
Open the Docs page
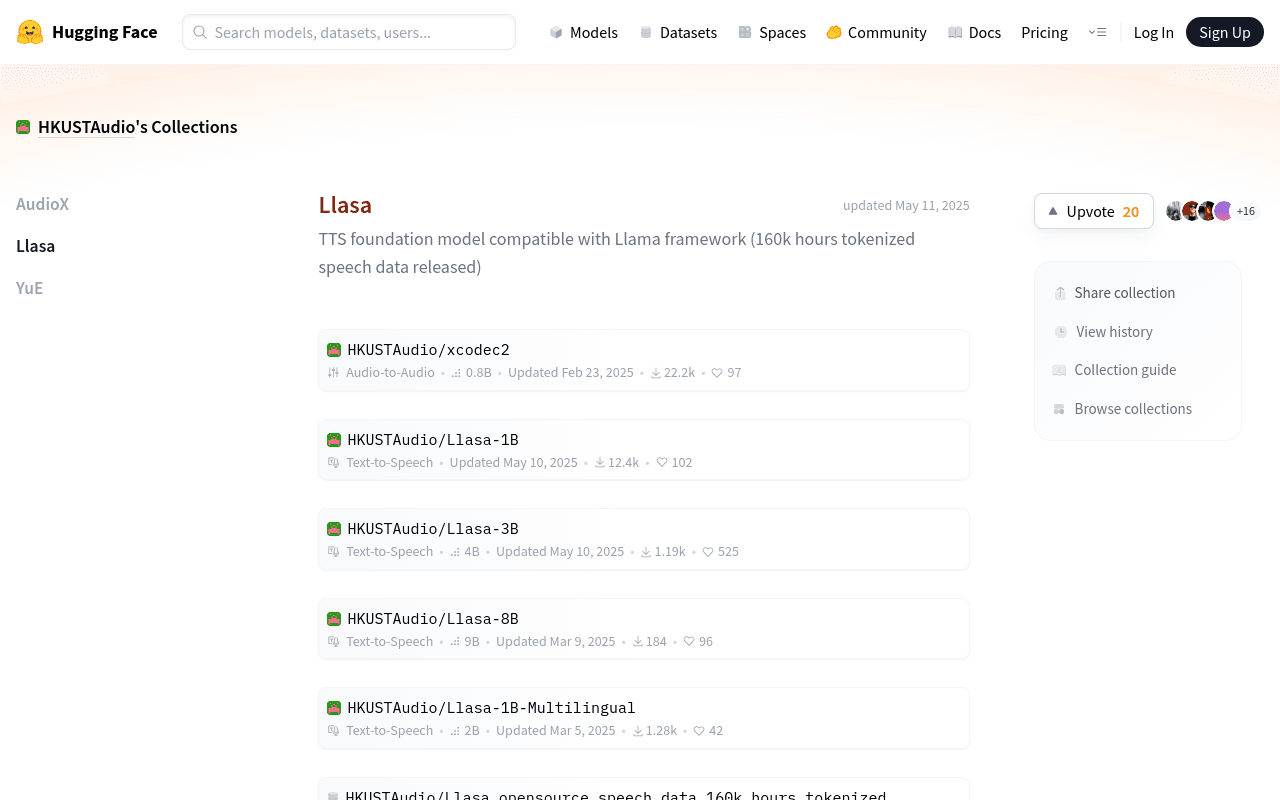tap(975, 32)
